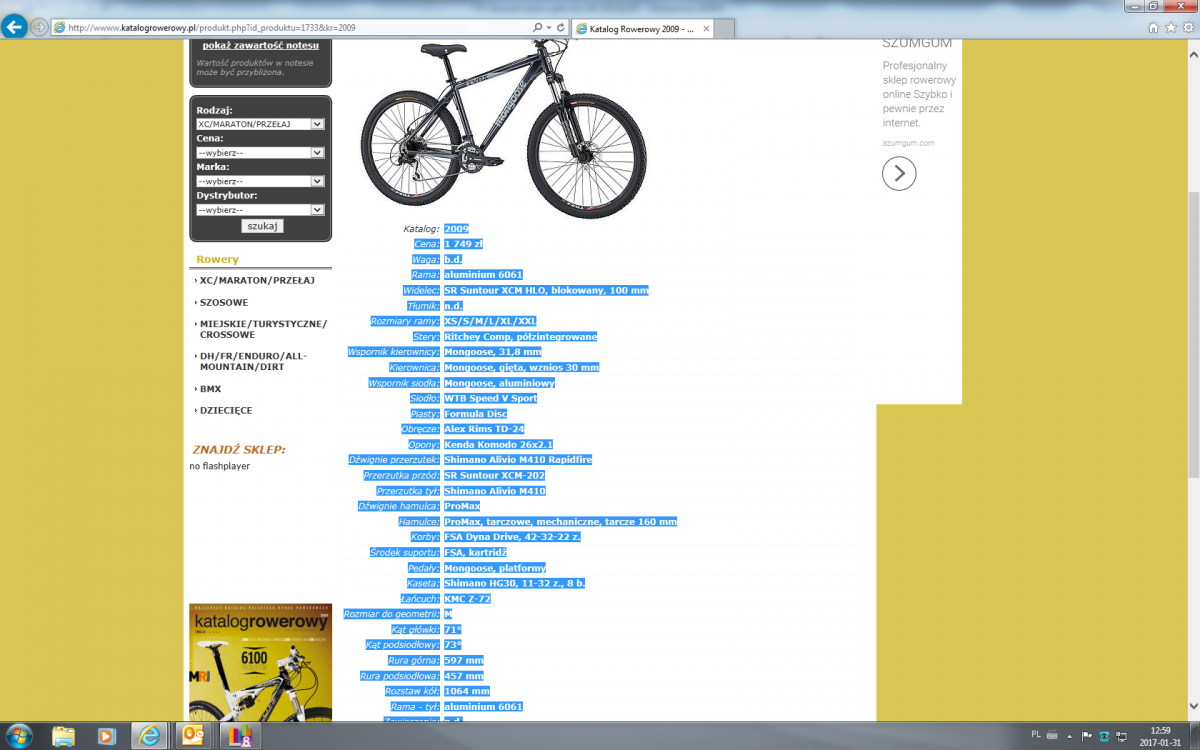Click 'SR Suntour XCM-202' front derailleur value

pyautogui.click(x=494, y=475)
